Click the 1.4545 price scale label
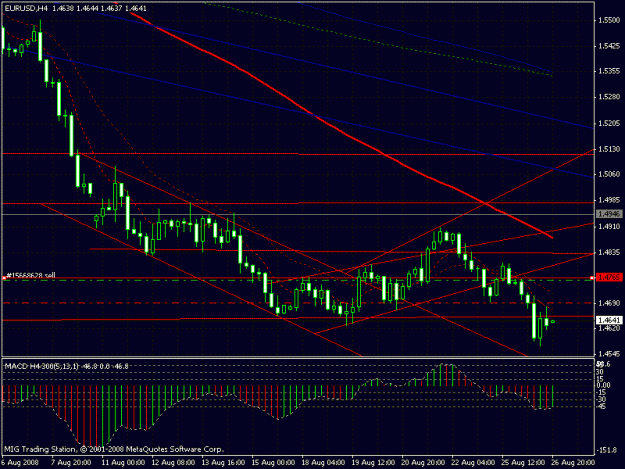625x469 pixels. 609,353
